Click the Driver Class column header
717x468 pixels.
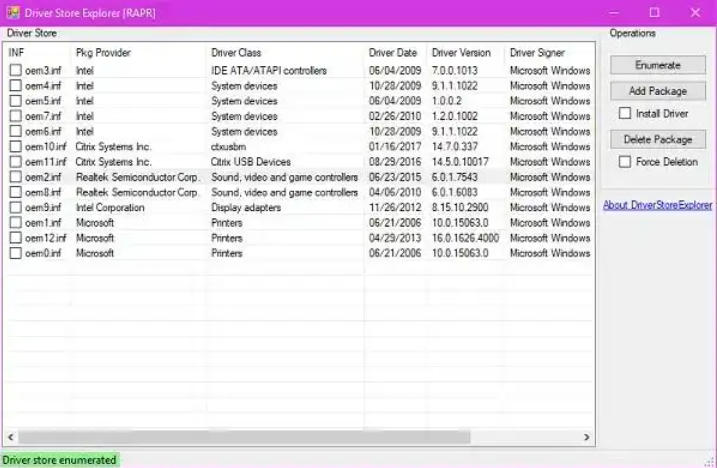[284, 52]
